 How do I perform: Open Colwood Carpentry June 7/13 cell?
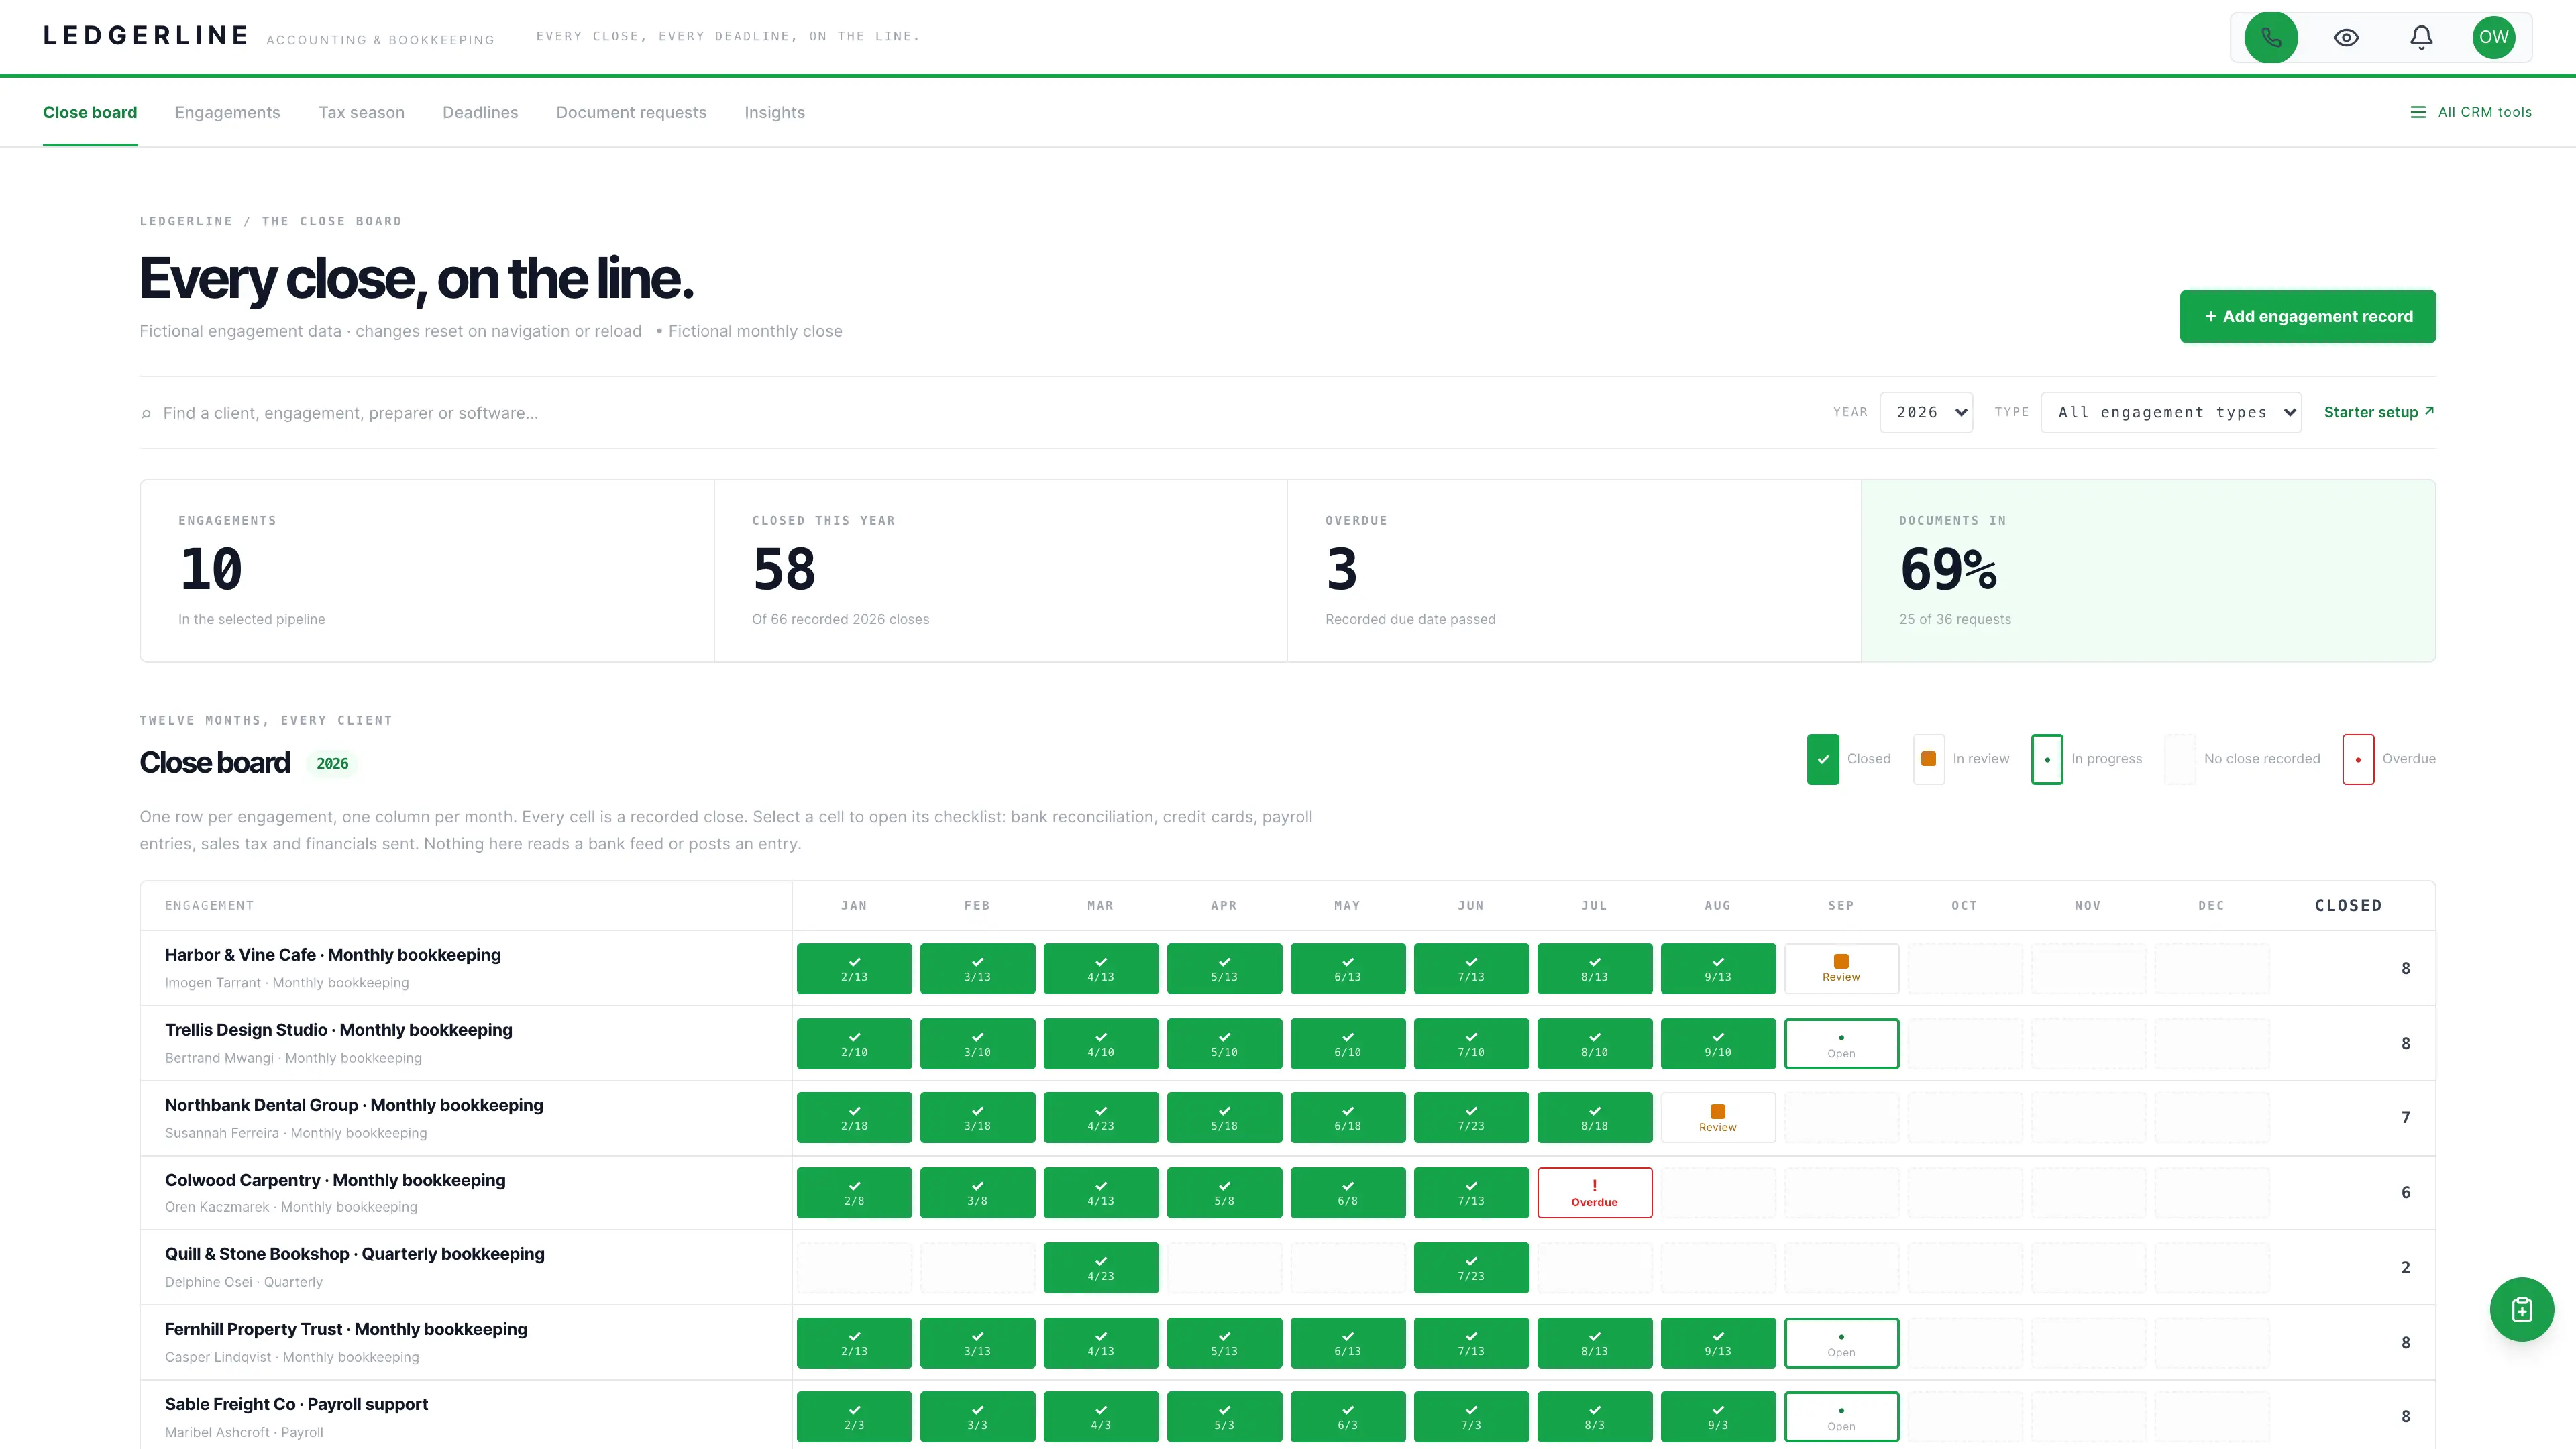click(1471, 1193)
